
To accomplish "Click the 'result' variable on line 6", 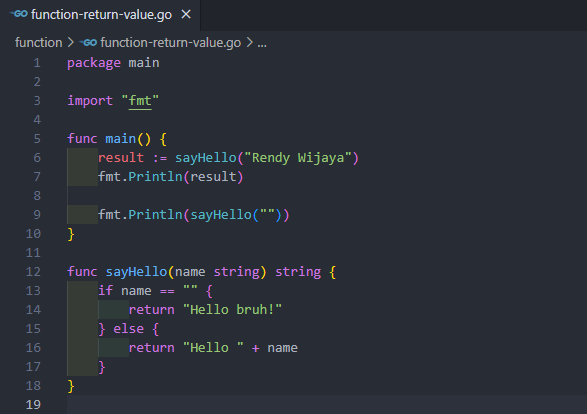I will (x=121, y=158).
